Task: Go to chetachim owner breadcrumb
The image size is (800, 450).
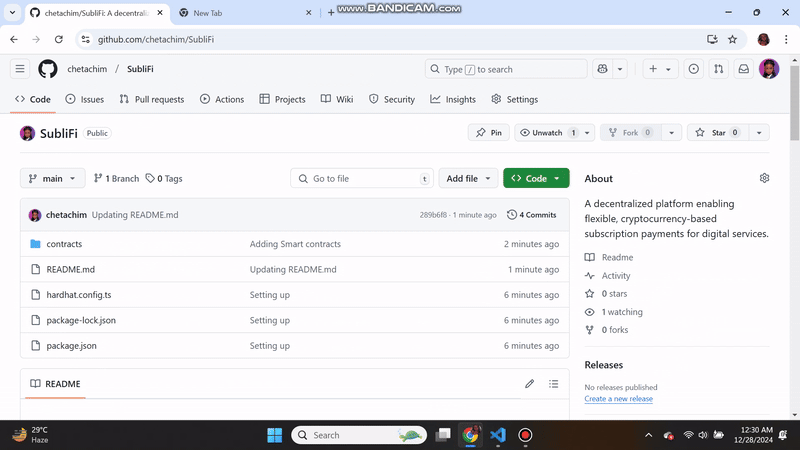Action: coord(87,69)
